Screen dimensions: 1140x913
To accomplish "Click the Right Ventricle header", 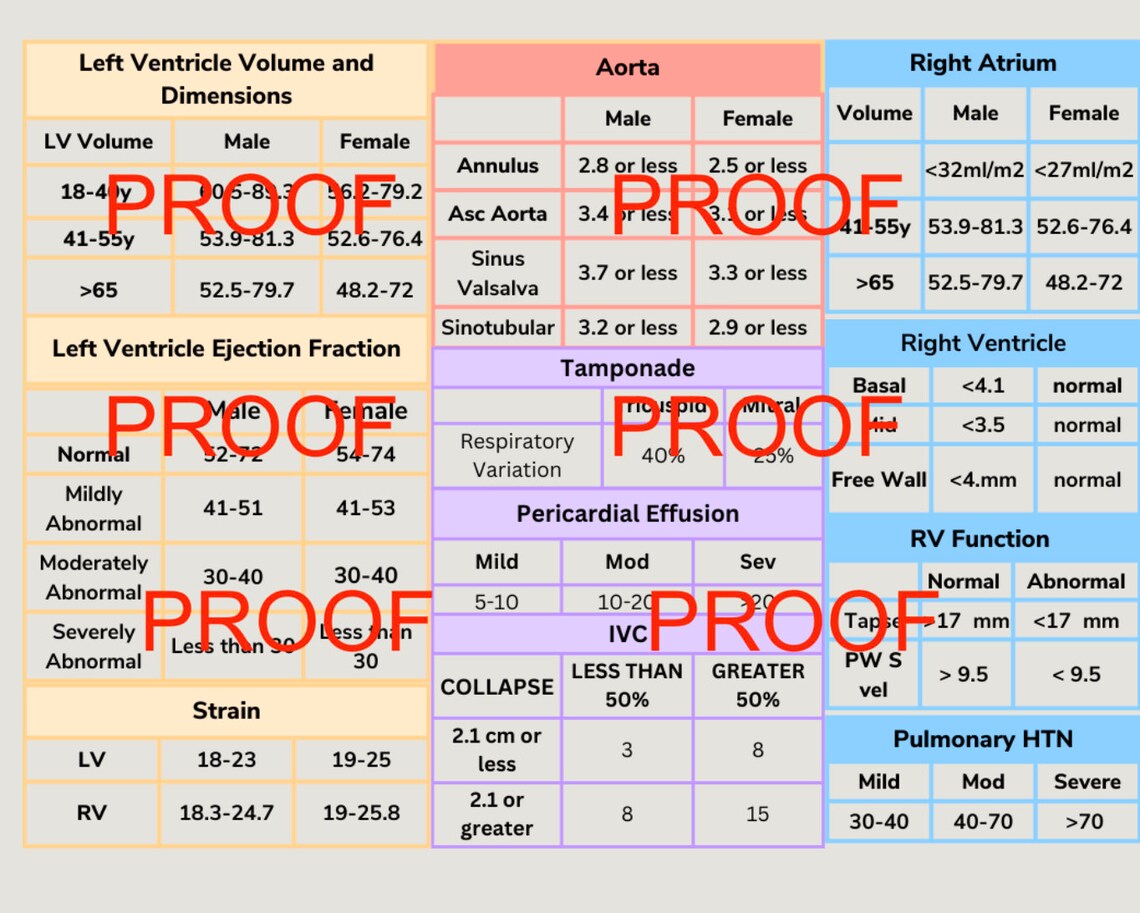I will pyautogui.click(x=982, y=343).
